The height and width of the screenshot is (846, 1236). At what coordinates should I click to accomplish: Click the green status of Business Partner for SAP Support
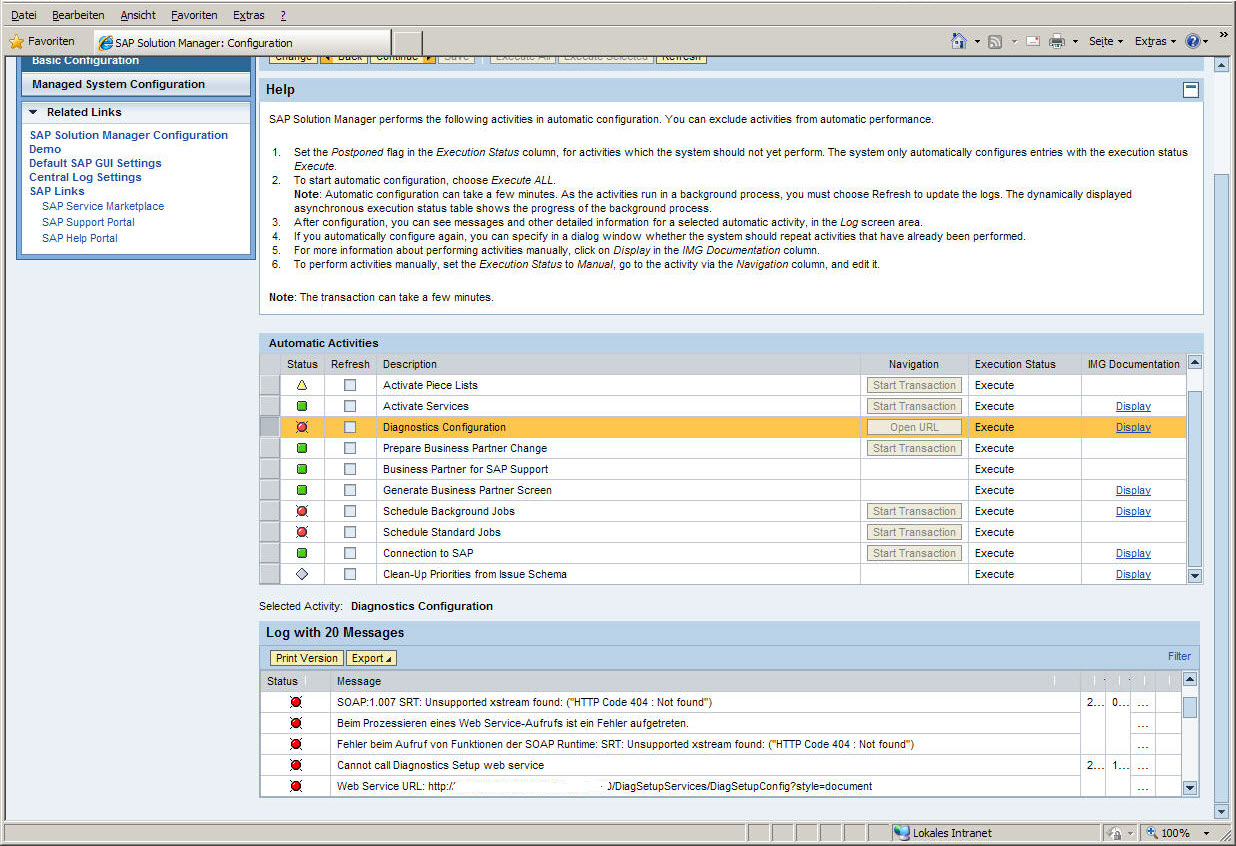click(x=302, y=469)
